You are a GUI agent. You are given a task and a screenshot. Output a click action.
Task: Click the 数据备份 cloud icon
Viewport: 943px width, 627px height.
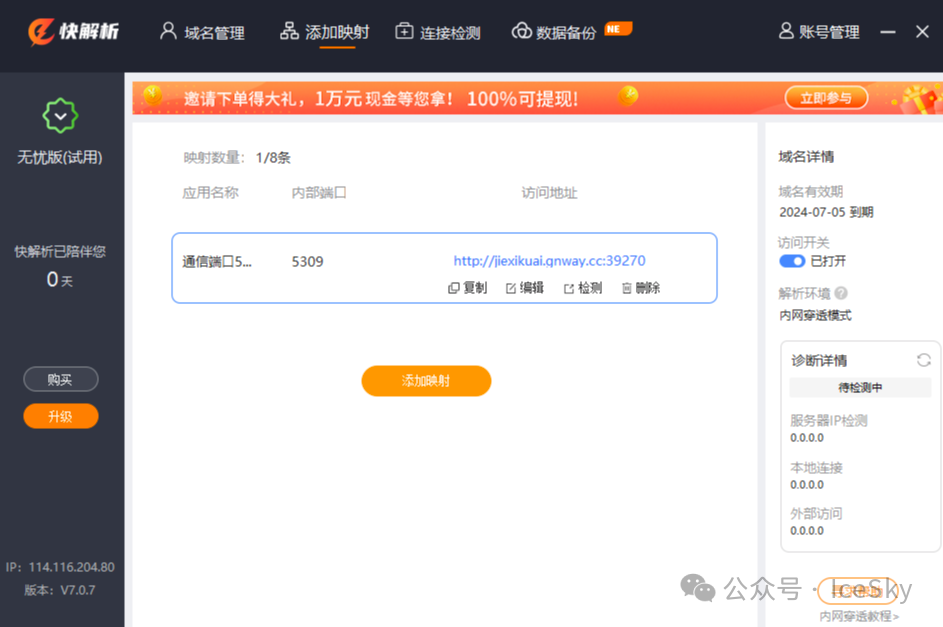(521, 31)
